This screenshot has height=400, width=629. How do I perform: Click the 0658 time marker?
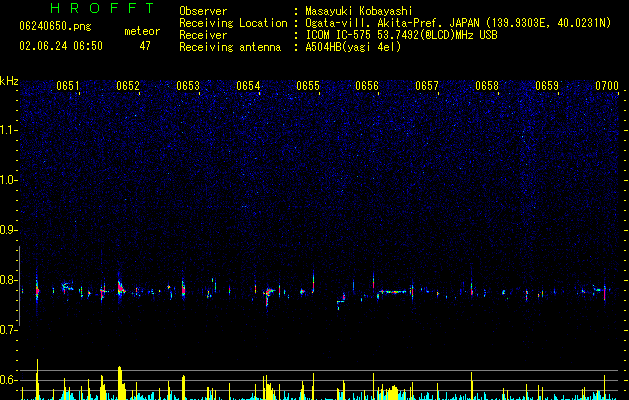487,86
